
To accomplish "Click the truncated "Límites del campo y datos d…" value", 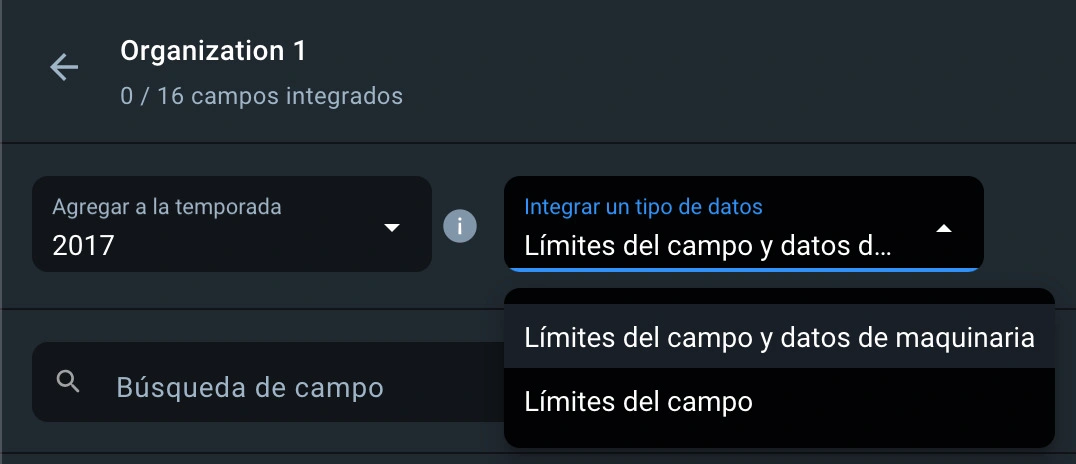I will point(706,245).
